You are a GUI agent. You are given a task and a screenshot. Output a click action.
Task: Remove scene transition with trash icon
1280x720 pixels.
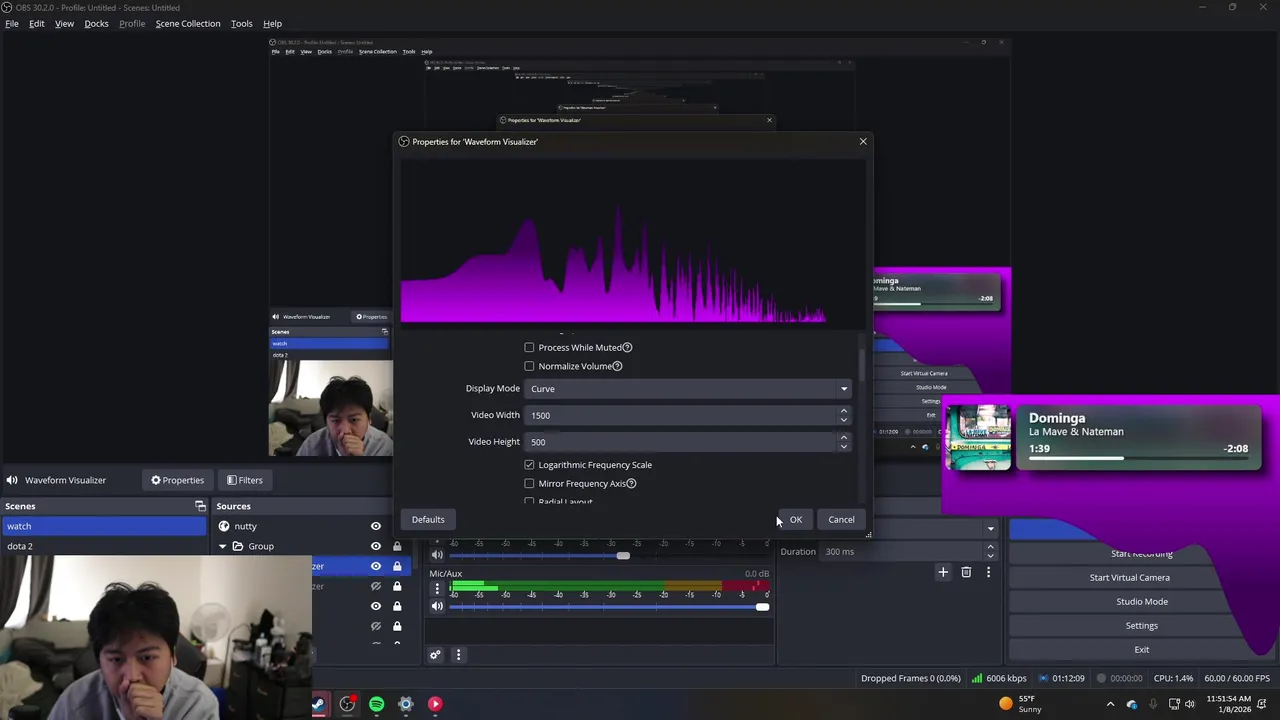(966, 572)
